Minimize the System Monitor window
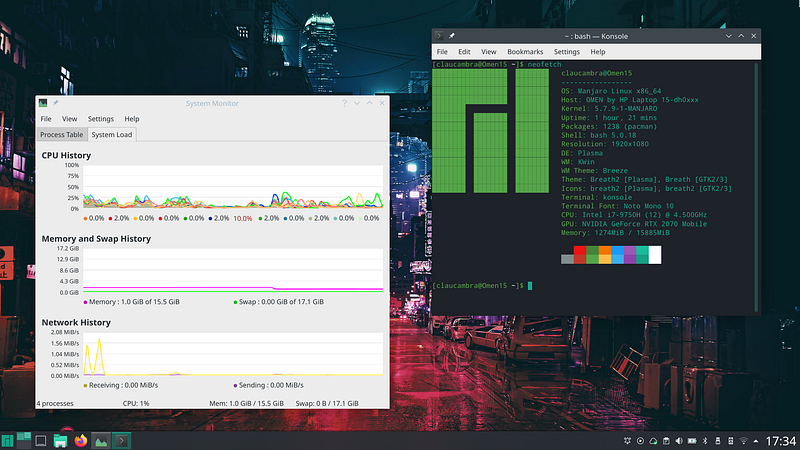The height and width of the screenshot is (450, 800). pyautogui.click(x=357, y=103)
